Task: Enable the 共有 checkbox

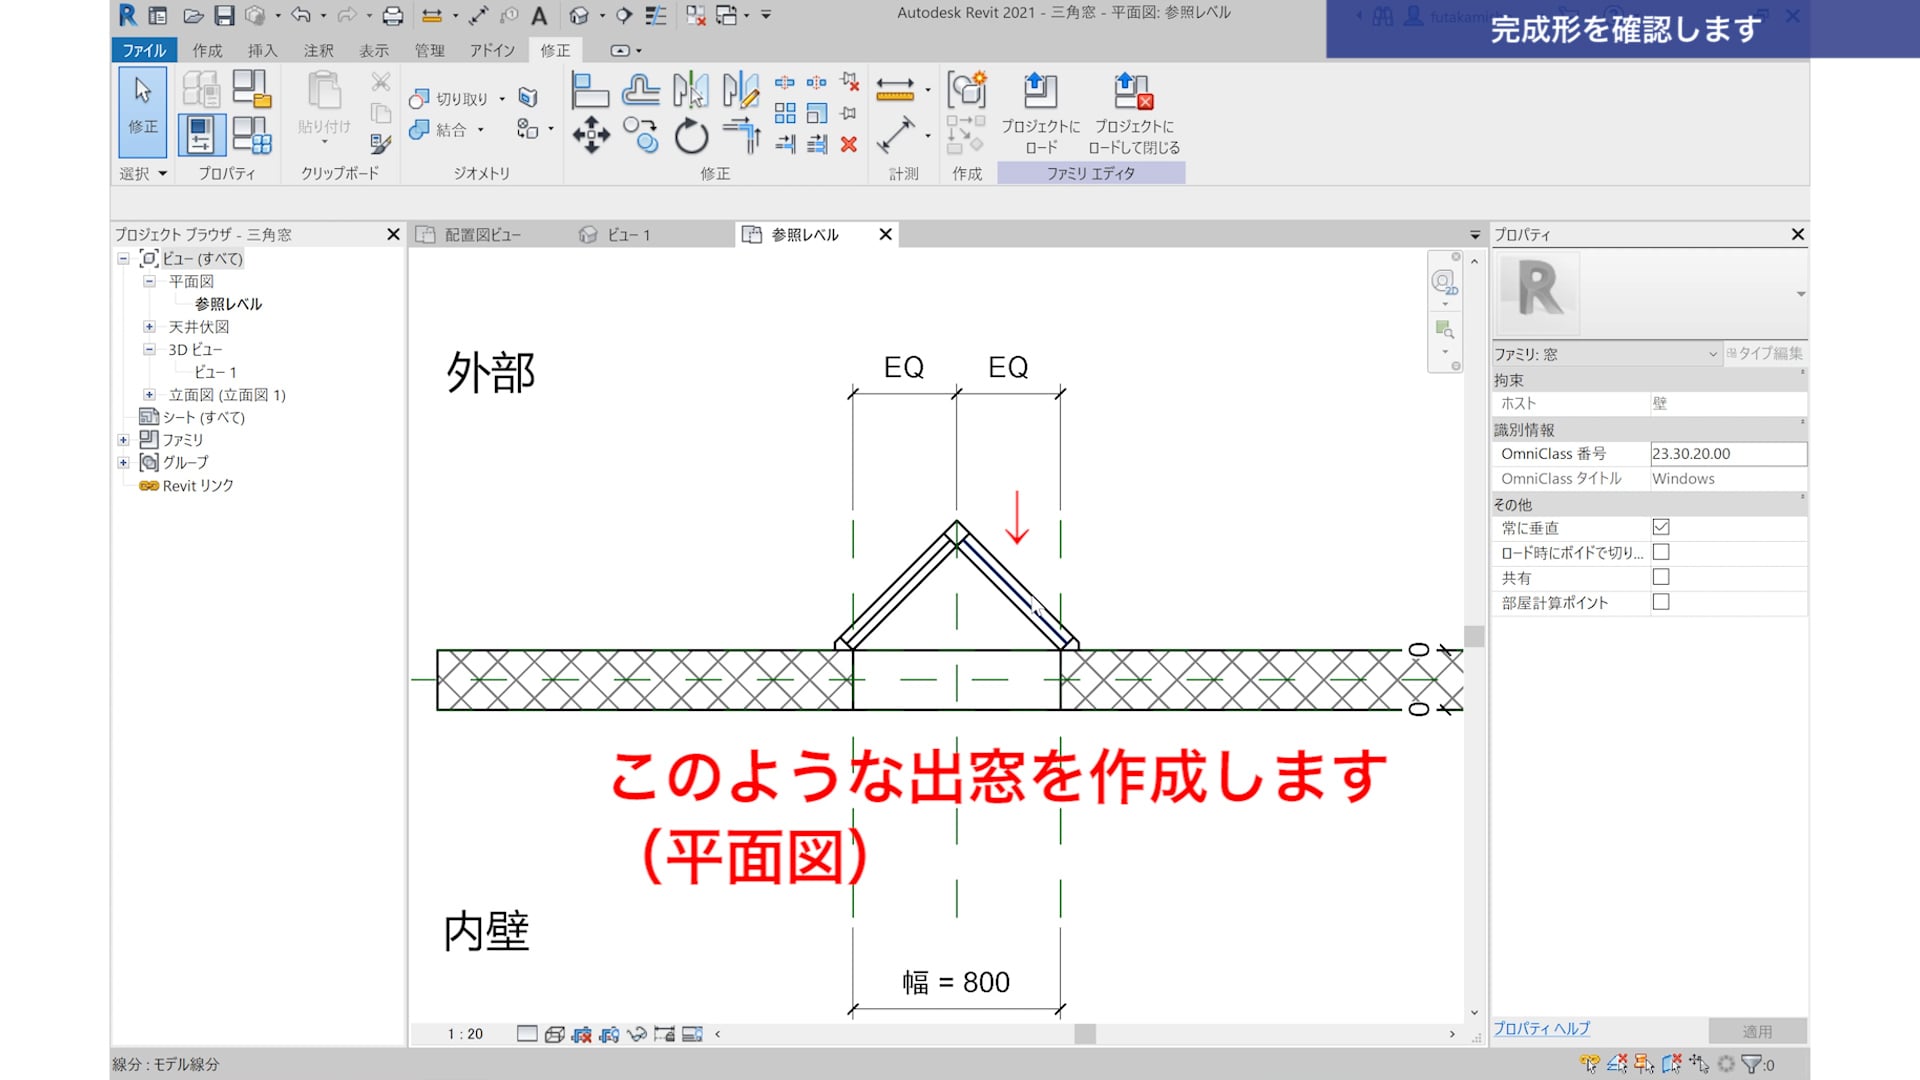Action: pyautogui.click(x=1661, y=577)
